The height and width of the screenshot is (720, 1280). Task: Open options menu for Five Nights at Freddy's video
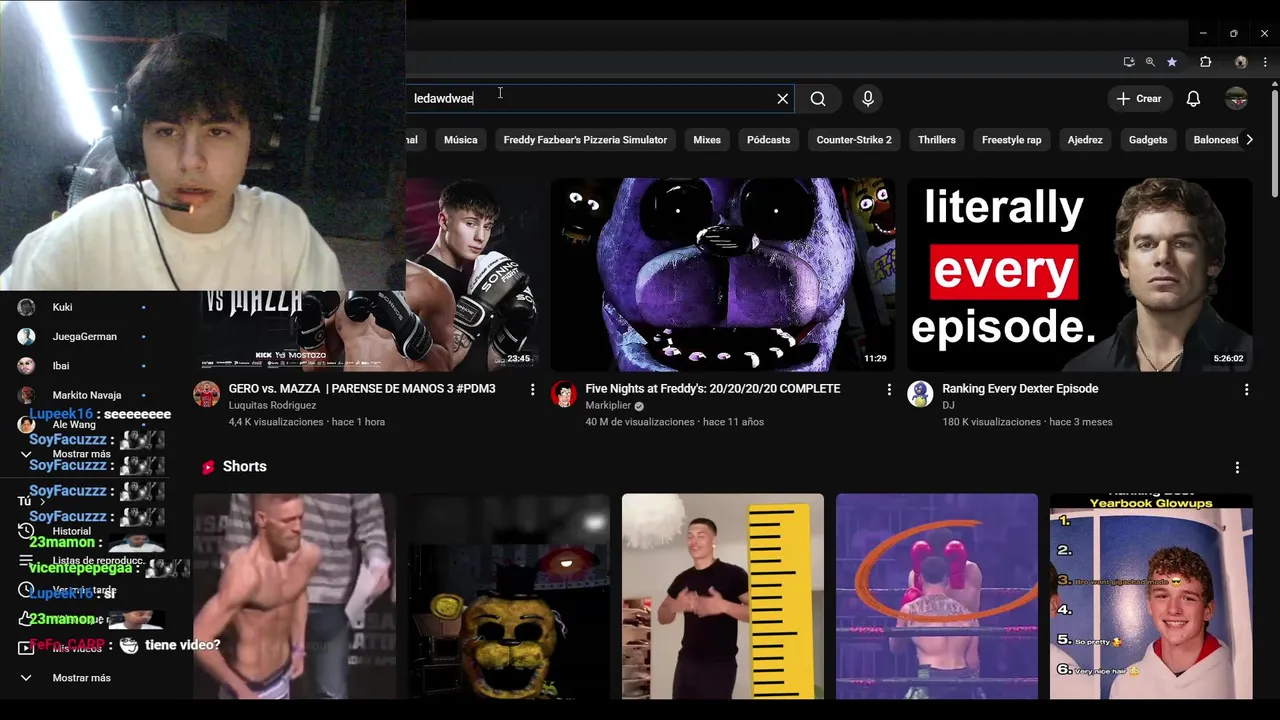coord(889,389)
